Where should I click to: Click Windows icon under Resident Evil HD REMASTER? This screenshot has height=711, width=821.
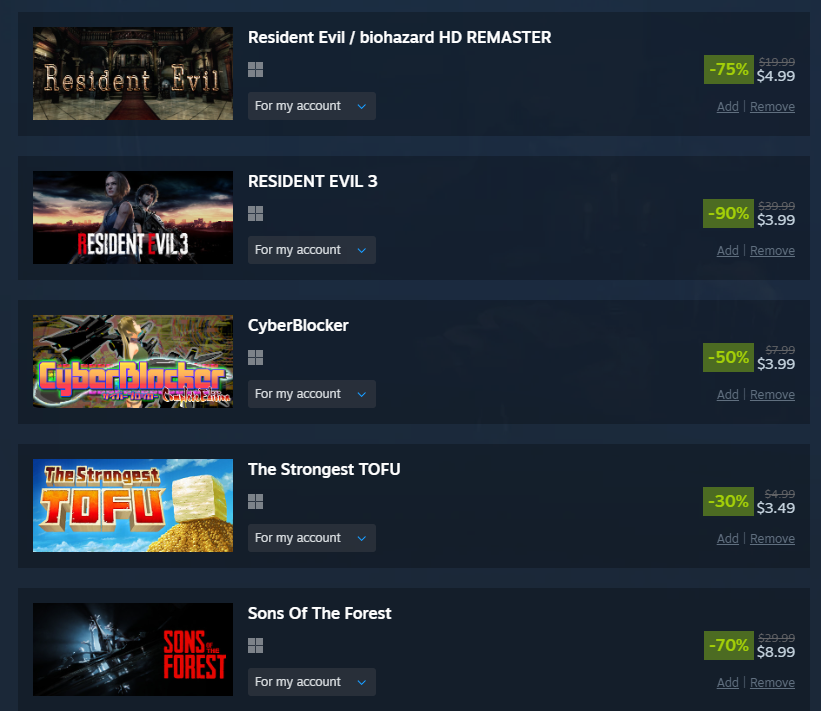[256, 70]
